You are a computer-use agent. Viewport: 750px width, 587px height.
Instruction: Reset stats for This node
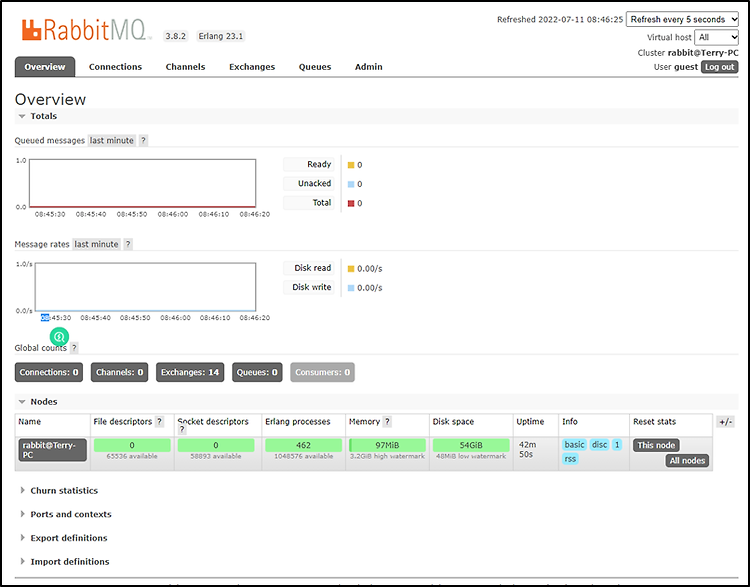click(x=656, y=445)
